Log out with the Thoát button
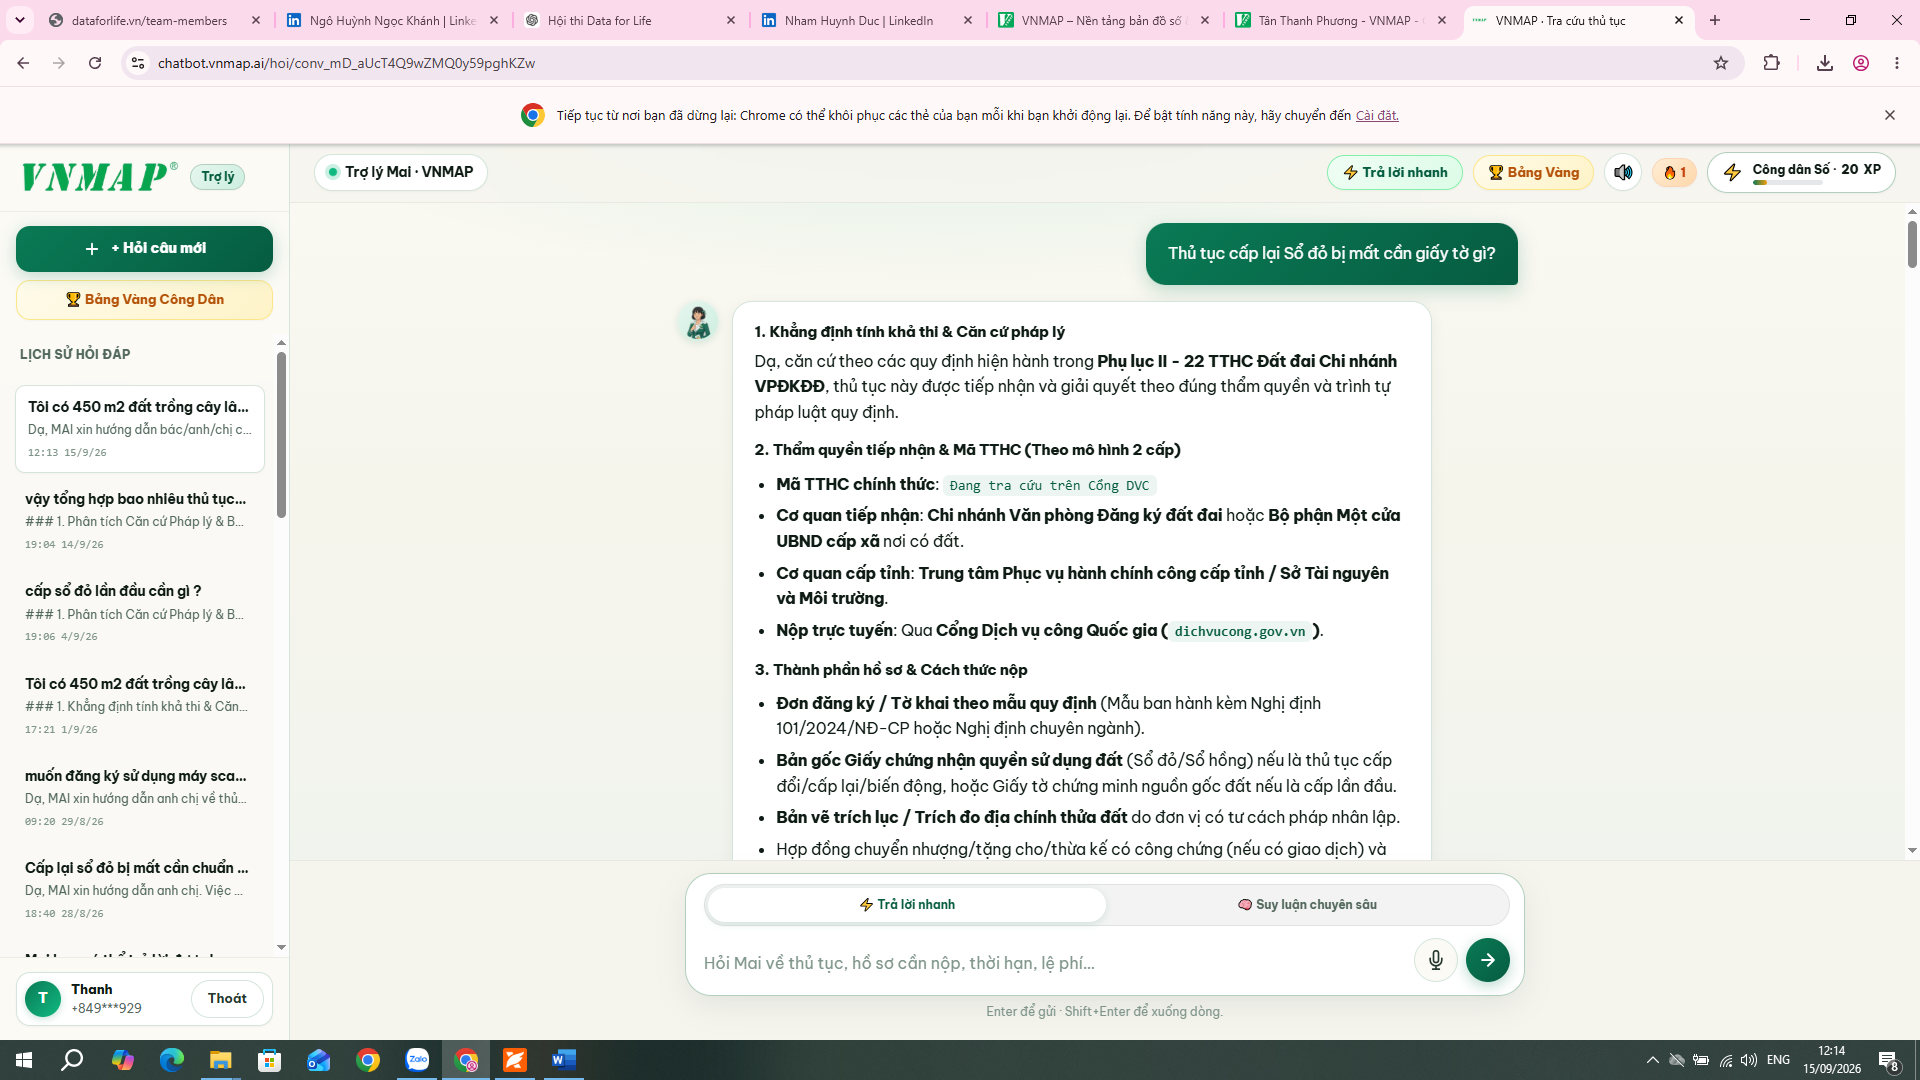 coord(227,998)
